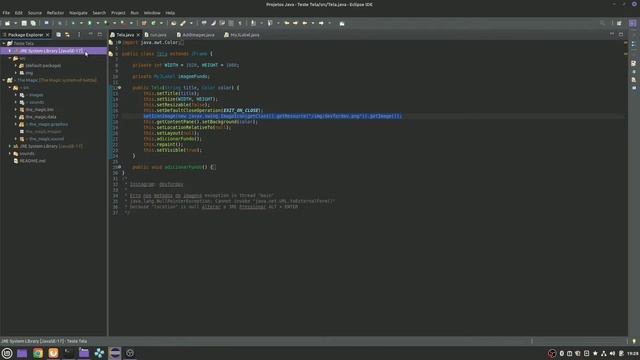Open the New Java Class dropdown arrow
This screenshot has width=640, height=360.
(161, 23)
